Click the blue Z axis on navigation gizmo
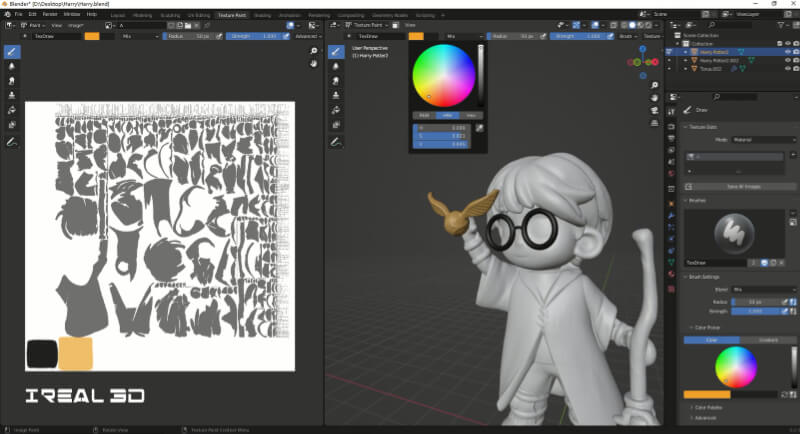800x434 pixels. pyautogui.click(x=643, y=49)
